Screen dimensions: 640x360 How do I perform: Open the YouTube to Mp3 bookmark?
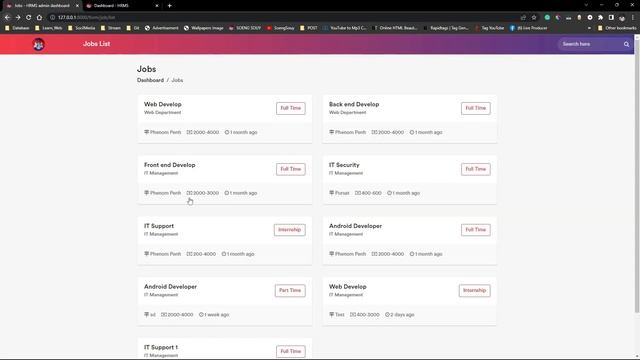(345, 28)
